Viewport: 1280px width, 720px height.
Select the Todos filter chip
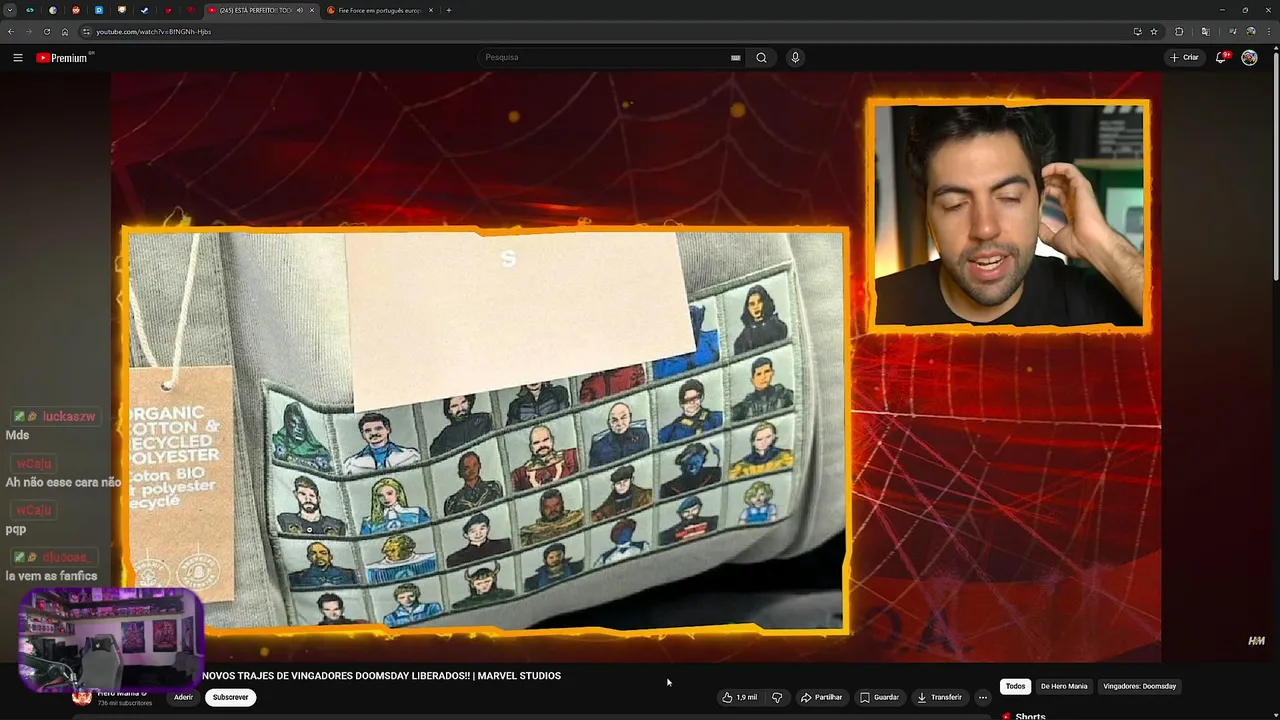pyautogui.click(x=1015, y=686)
